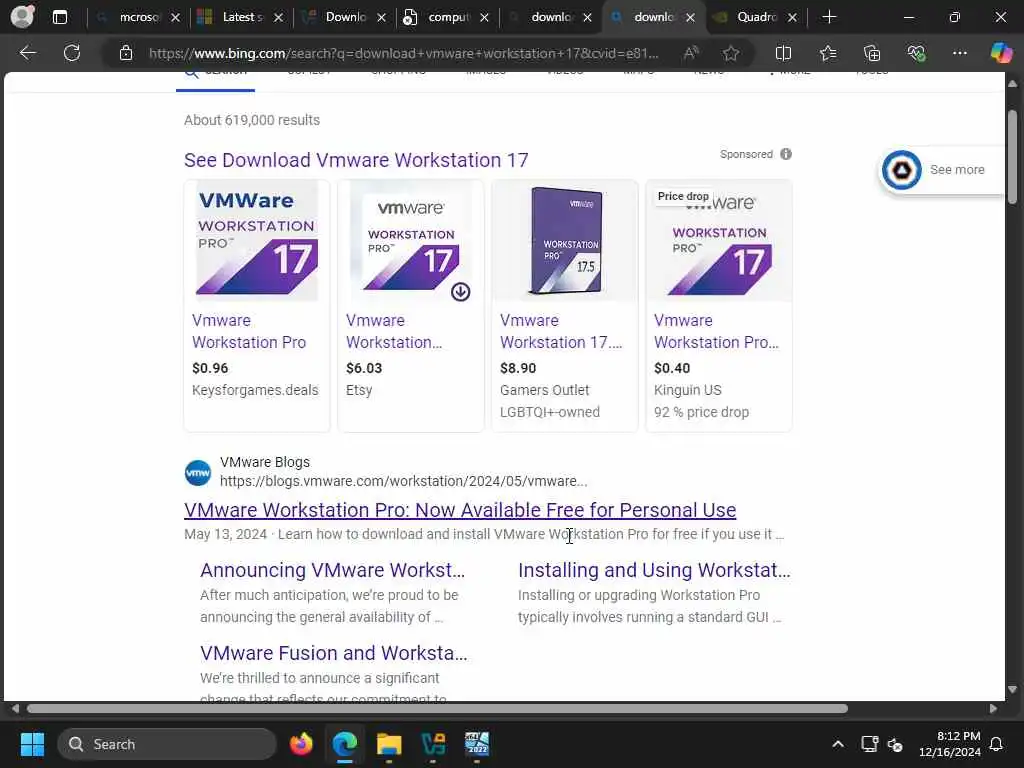
Task: Open the Gamers Outlet 17.5 box image
Action: pyautogui.click(x=565, y=241)
